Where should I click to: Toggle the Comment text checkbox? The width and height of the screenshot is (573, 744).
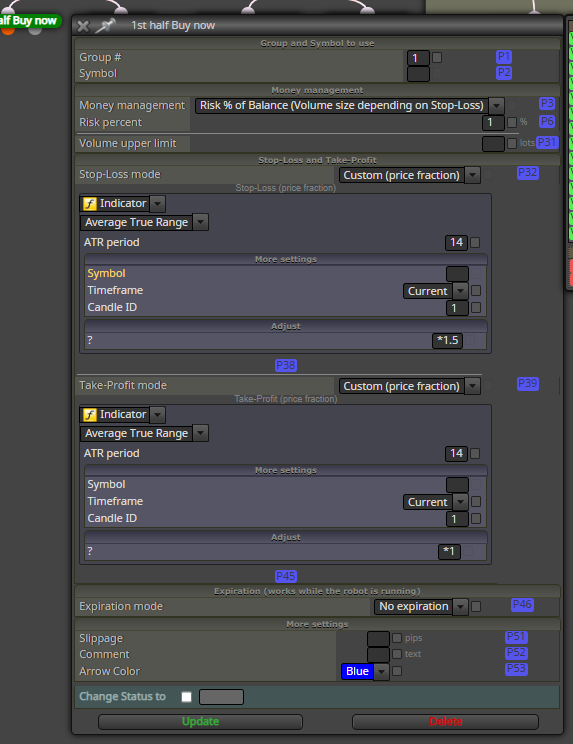point(397,654)
